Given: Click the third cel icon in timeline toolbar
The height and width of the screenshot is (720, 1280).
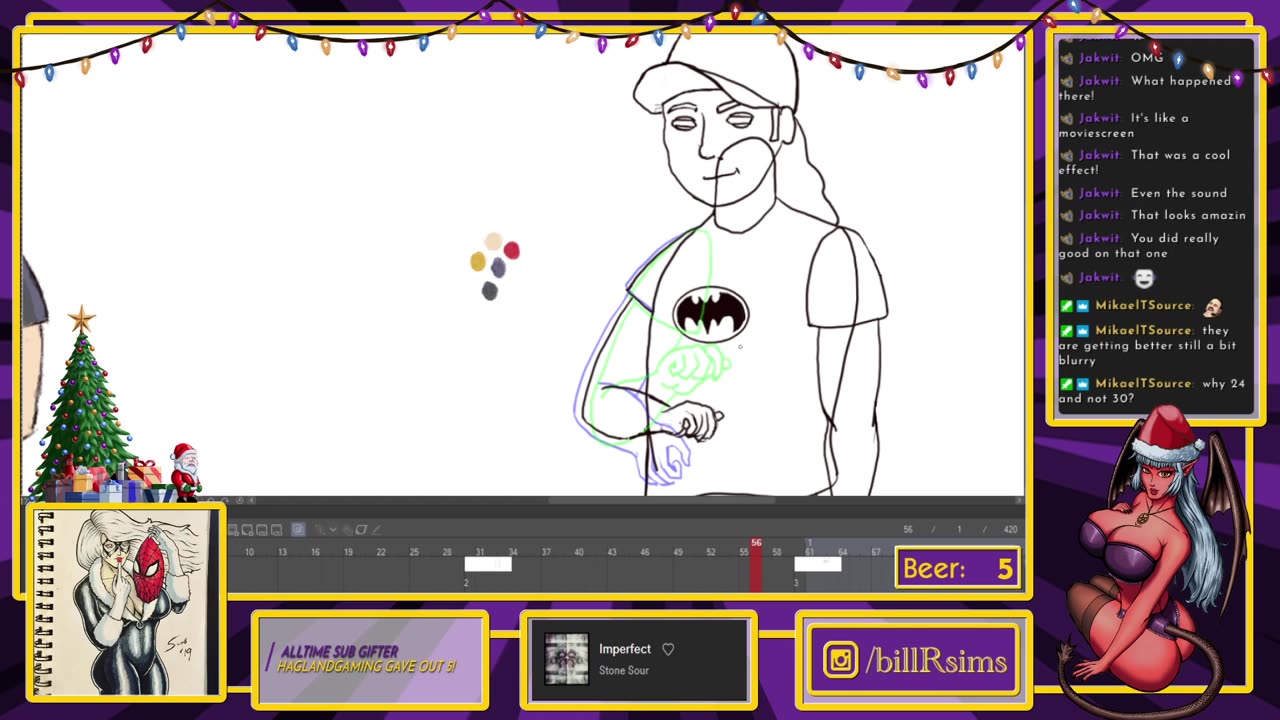Looking at the screenshot, I should tap(261, 530).
